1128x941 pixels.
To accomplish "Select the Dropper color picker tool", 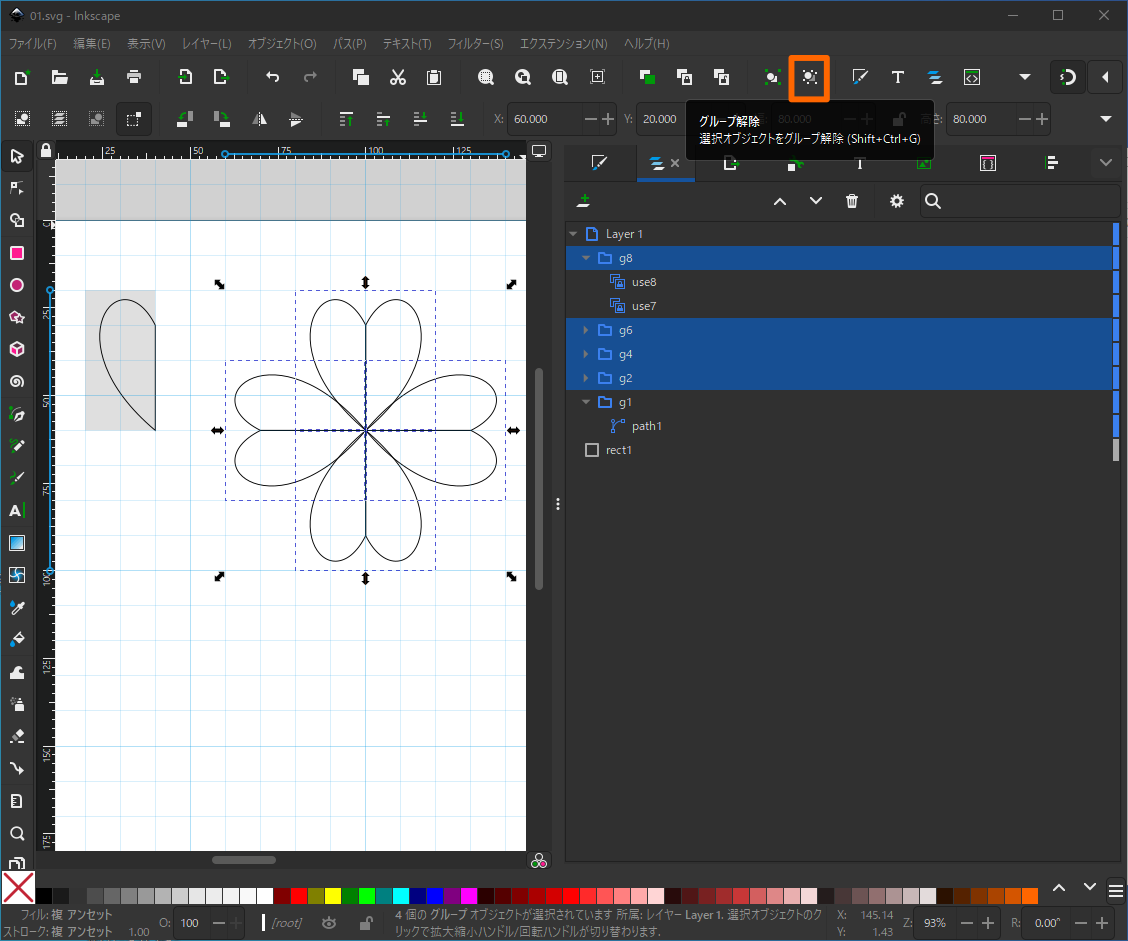I will [x=17, y=608].
